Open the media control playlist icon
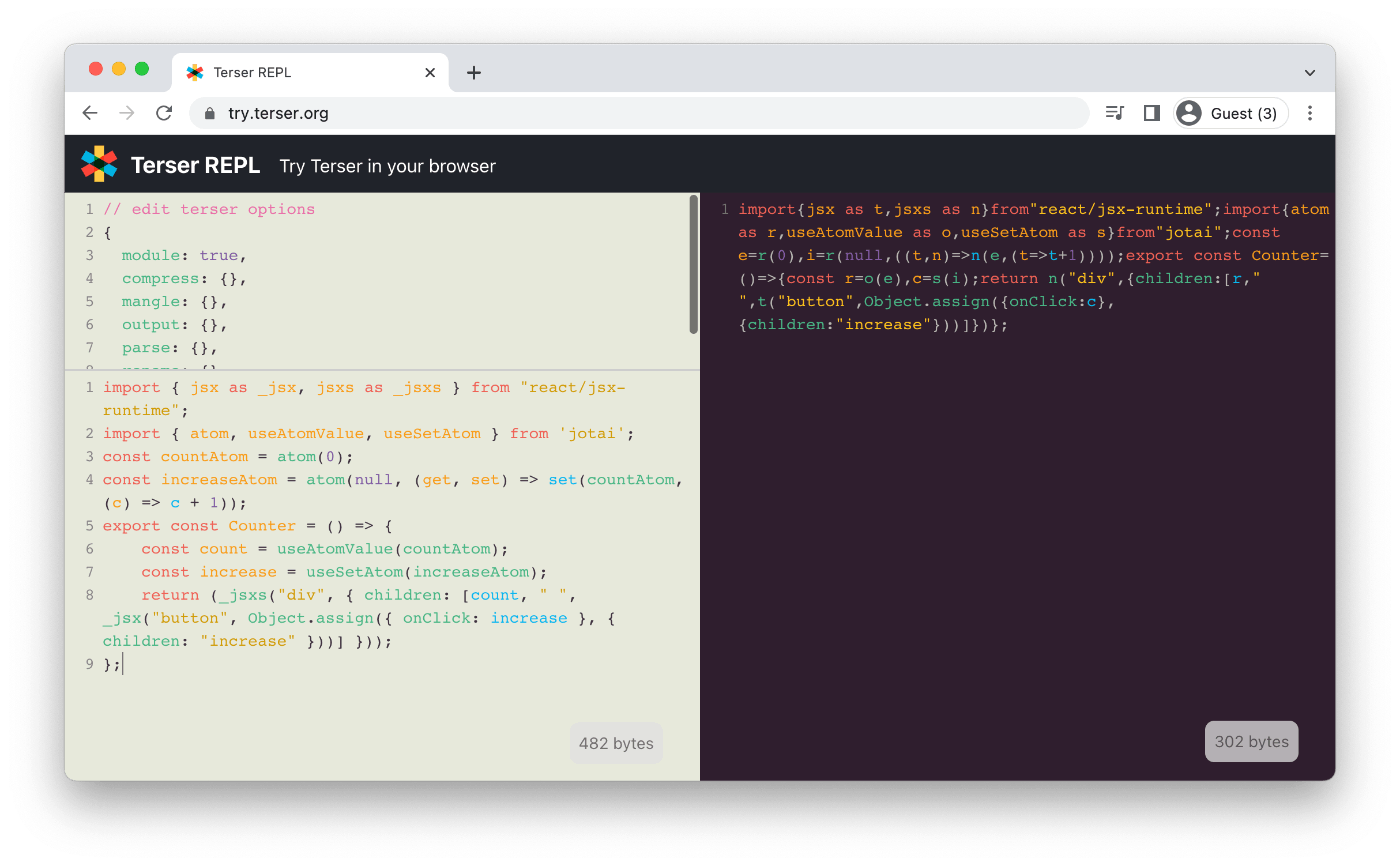This screenshot has width=1400, height=866. click(x=1114, y=113)
